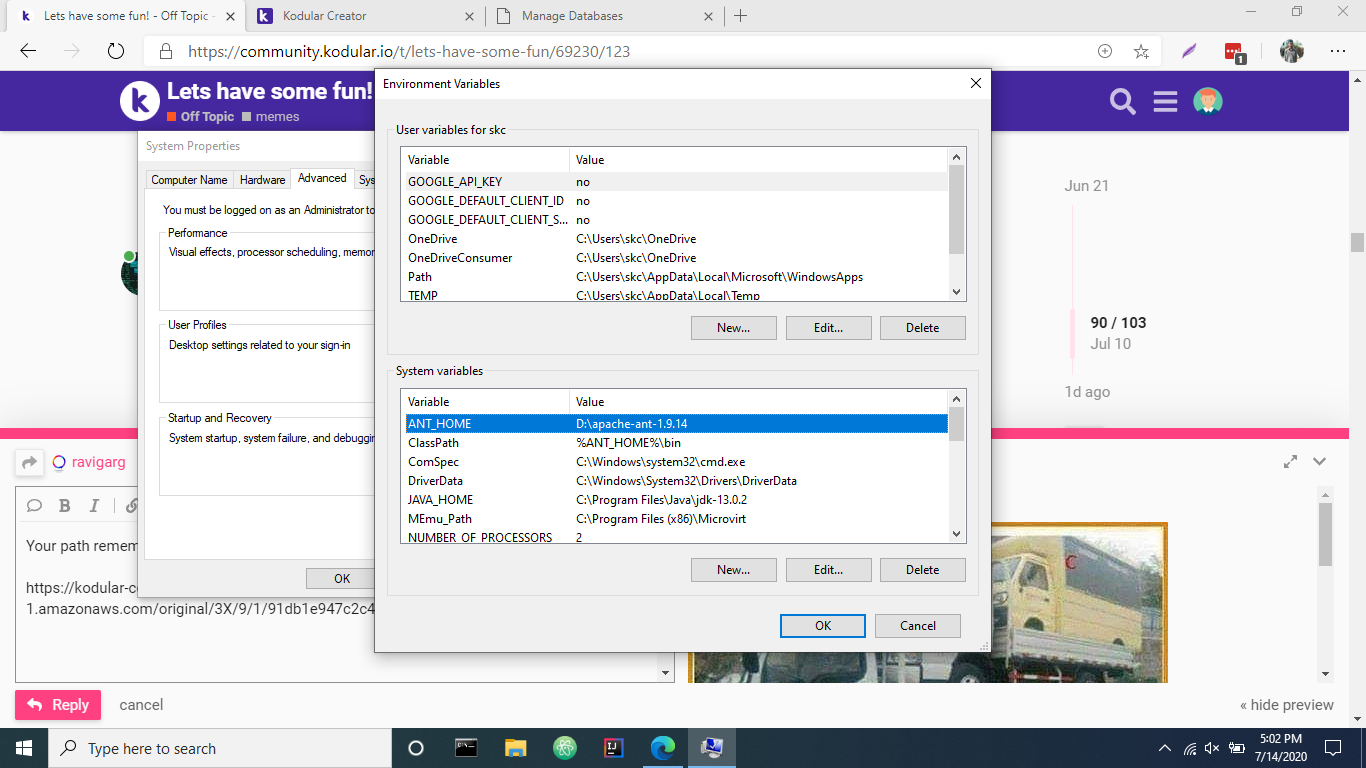Select the Hardware tab in System Properties
1366x768 pixels.
(262, 180)
